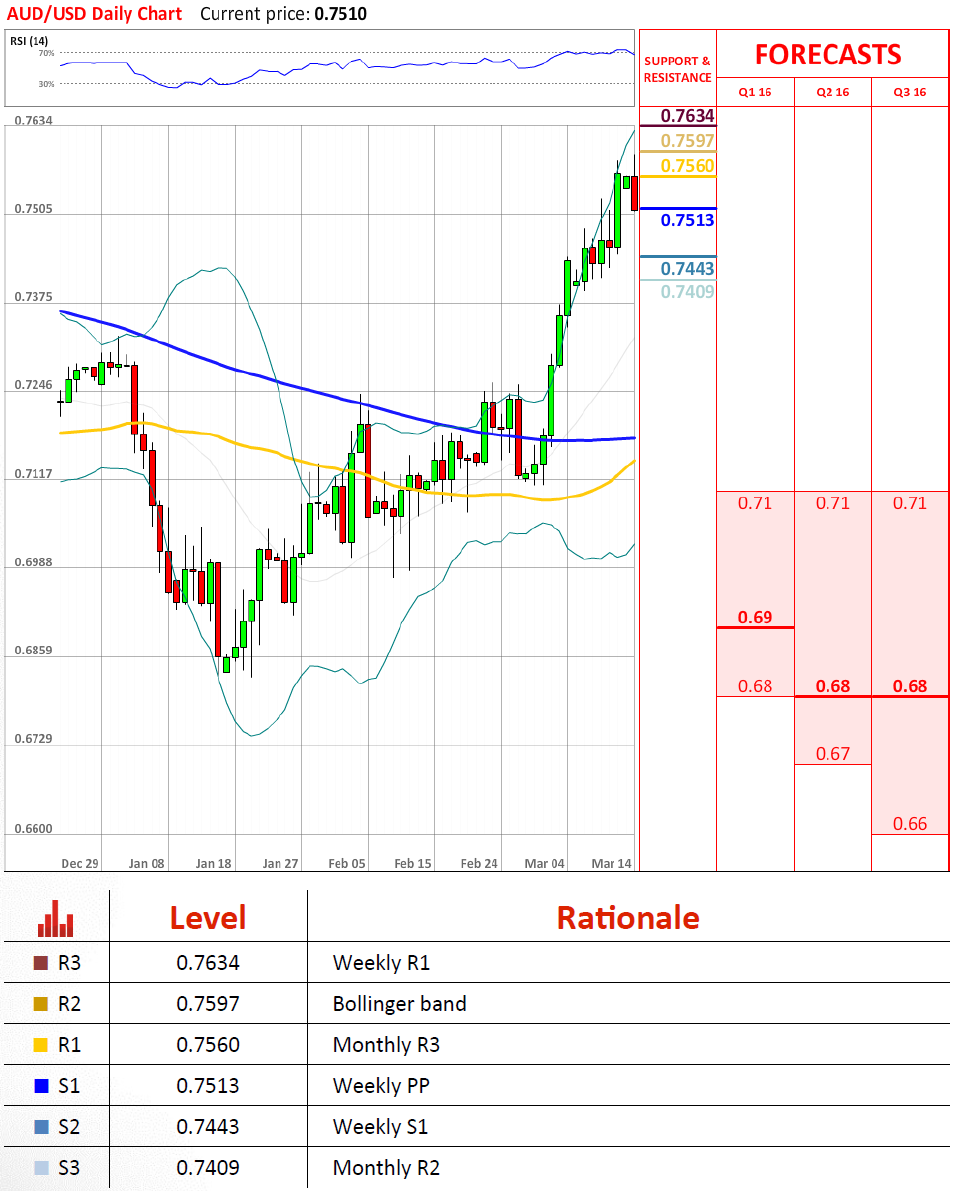
Task: Click the SUPPORT & RESISTANCE header
Action: [x=677, y=69]
